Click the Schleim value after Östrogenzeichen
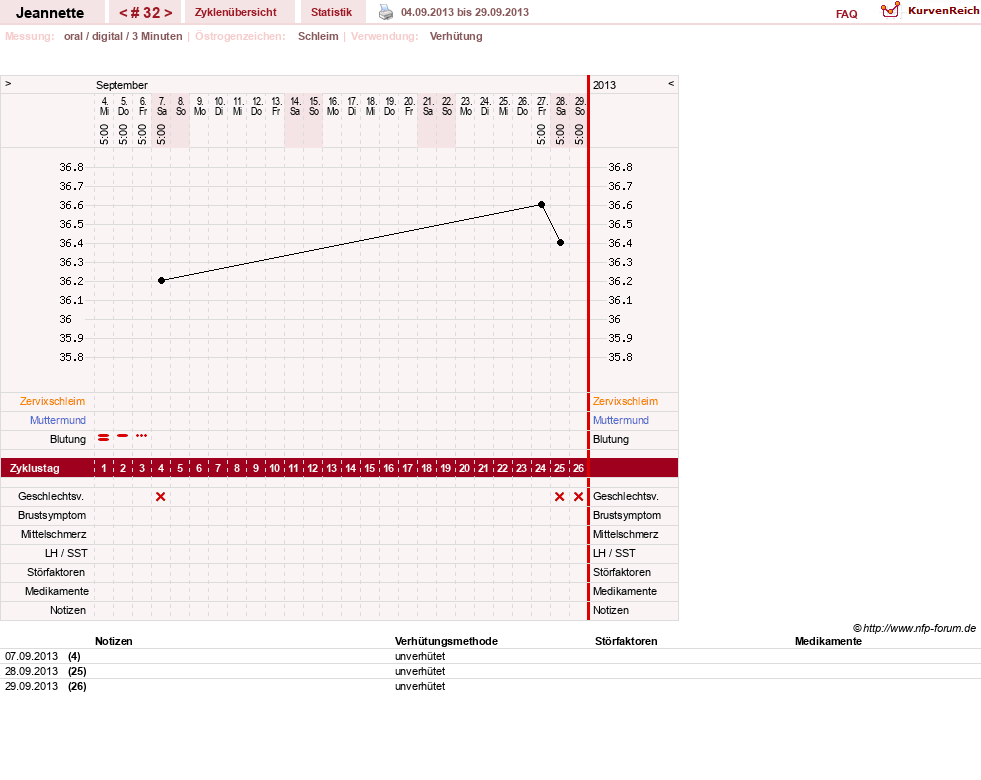This screenshot has height=780, width=981. (x=318, y=36)
